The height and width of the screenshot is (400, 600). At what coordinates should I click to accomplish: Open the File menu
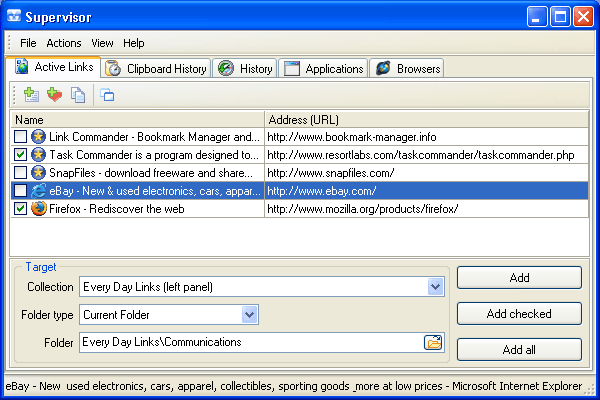(x=28, y=43)
